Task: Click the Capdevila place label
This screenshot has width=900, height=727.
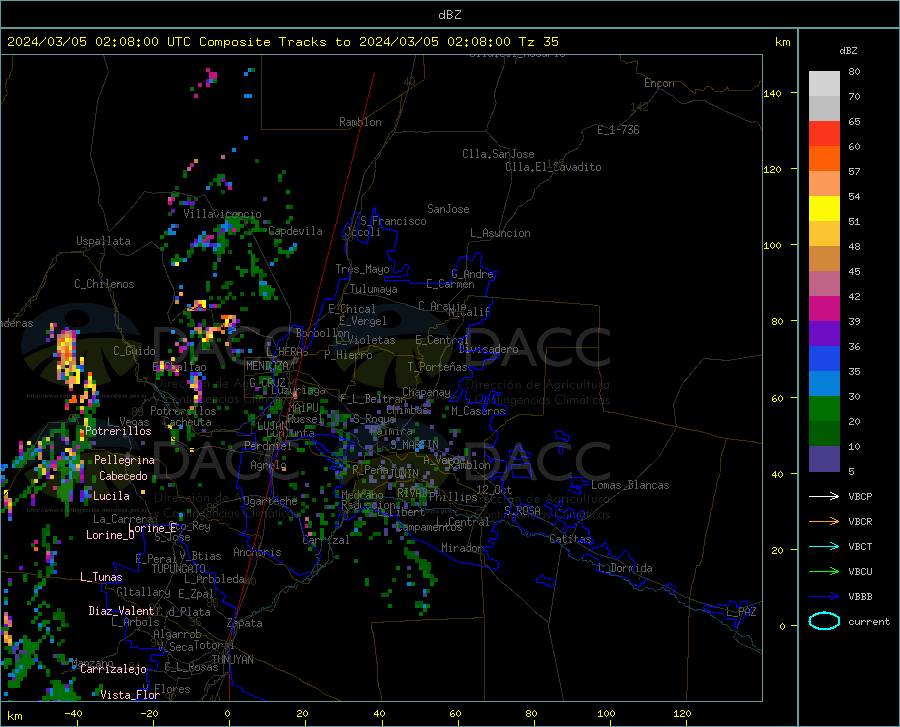Action: (295, 231)
